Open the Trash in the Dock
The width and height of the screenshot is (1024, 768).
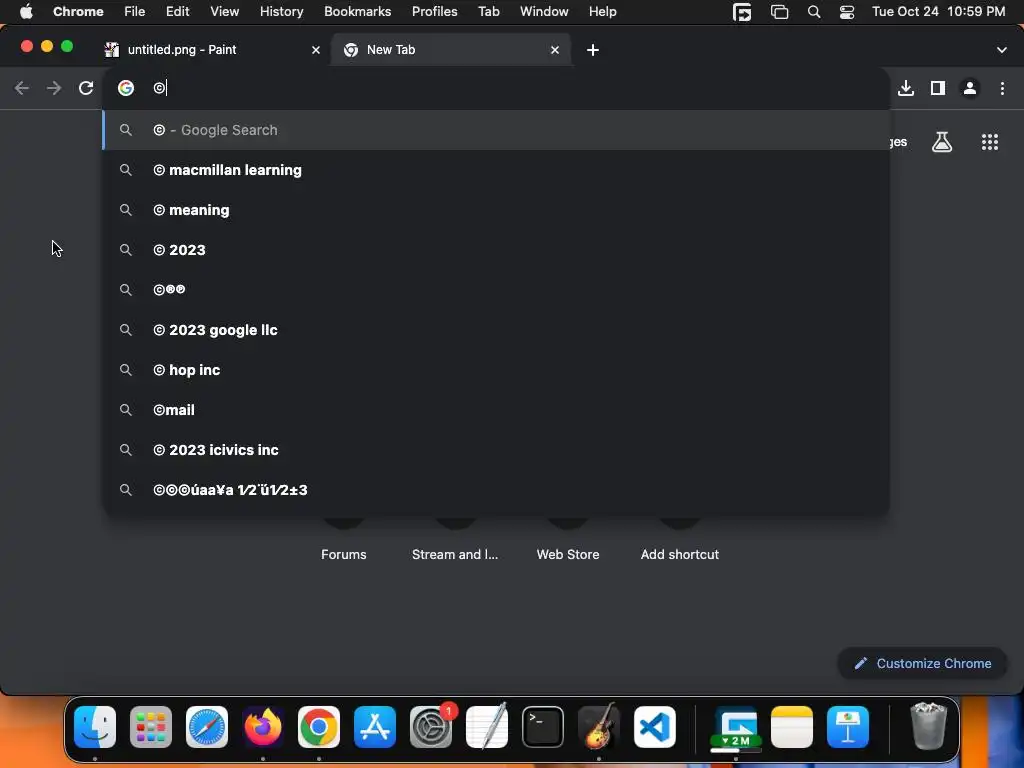point(928,726)
